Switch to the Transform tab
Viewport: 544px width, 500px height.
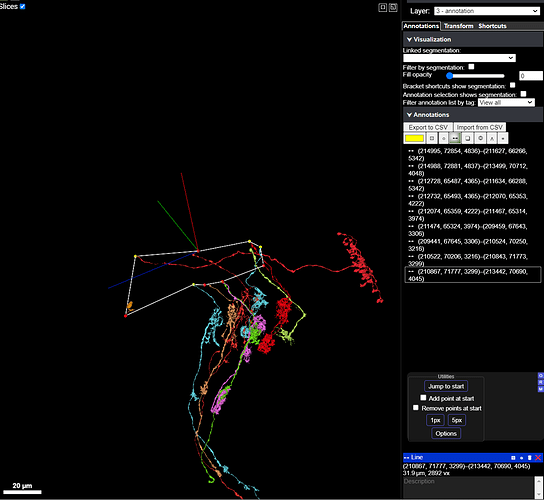pos(458,26)
